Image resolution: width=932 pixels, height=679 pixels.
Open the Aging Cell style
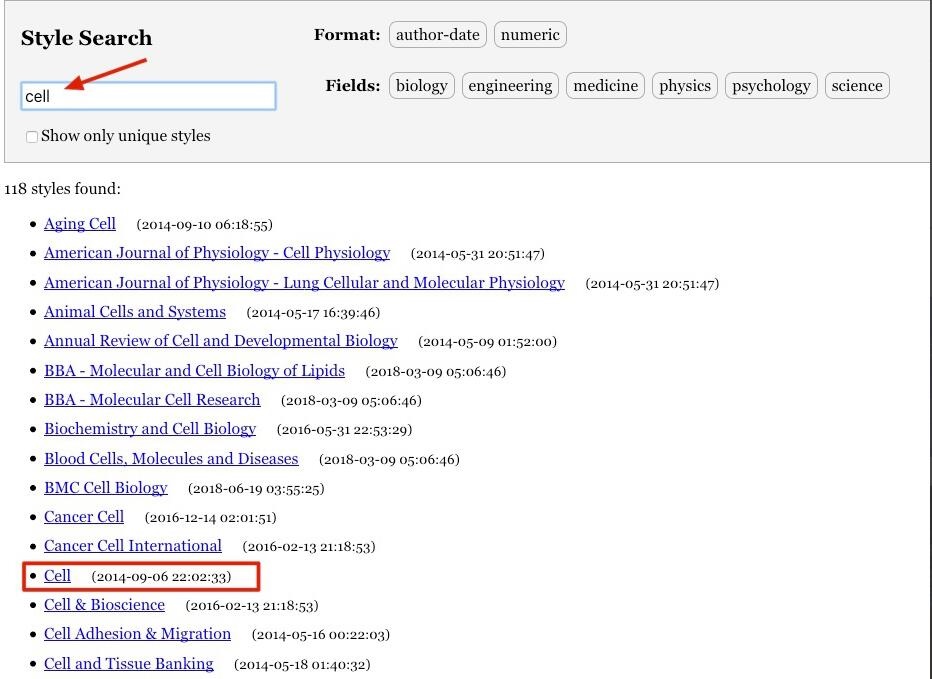(x=80, y=224)
